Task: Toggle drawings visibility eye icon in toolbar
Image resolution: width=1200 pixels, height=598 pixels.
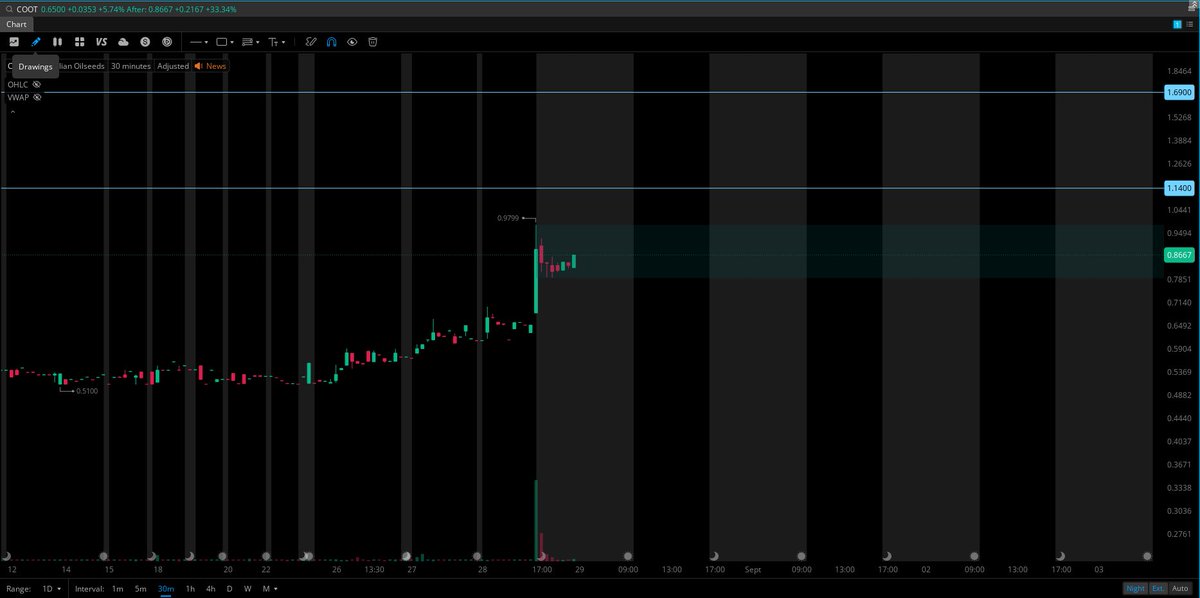Action: 352,42
